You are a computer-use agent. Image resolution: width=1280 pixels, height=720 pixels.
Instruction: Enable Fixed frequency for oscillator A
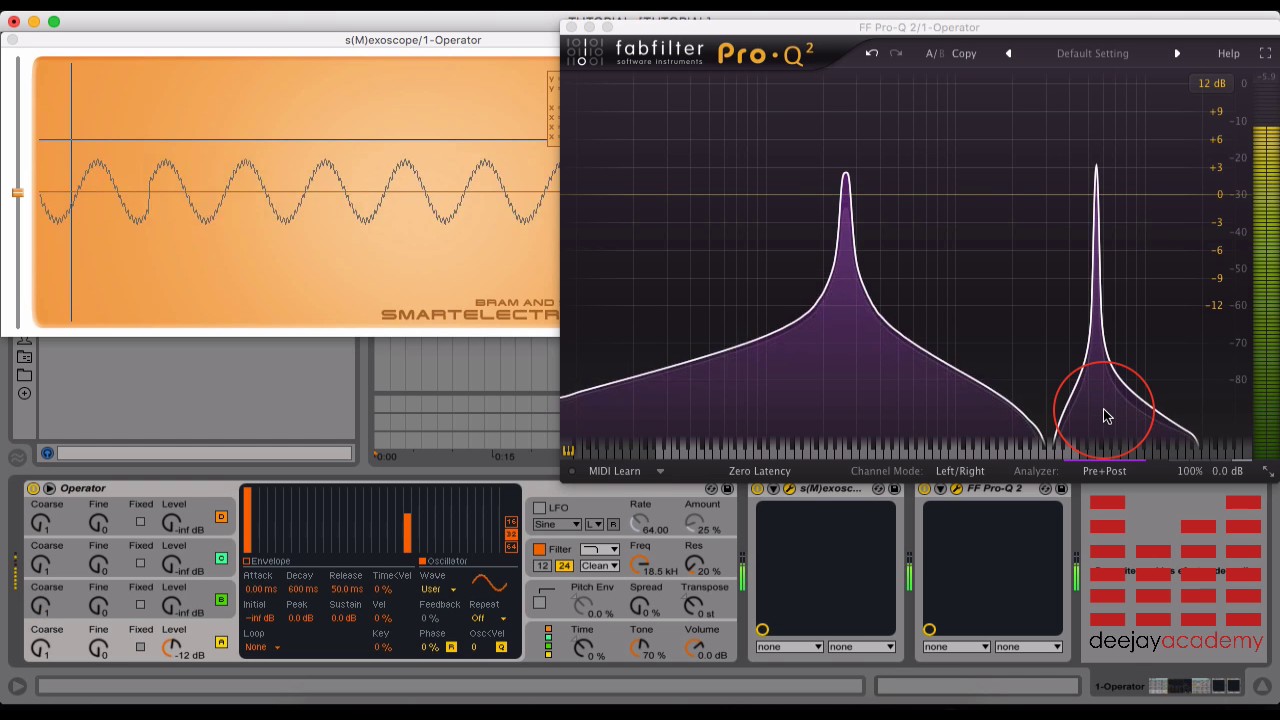[x=140, y=646]
